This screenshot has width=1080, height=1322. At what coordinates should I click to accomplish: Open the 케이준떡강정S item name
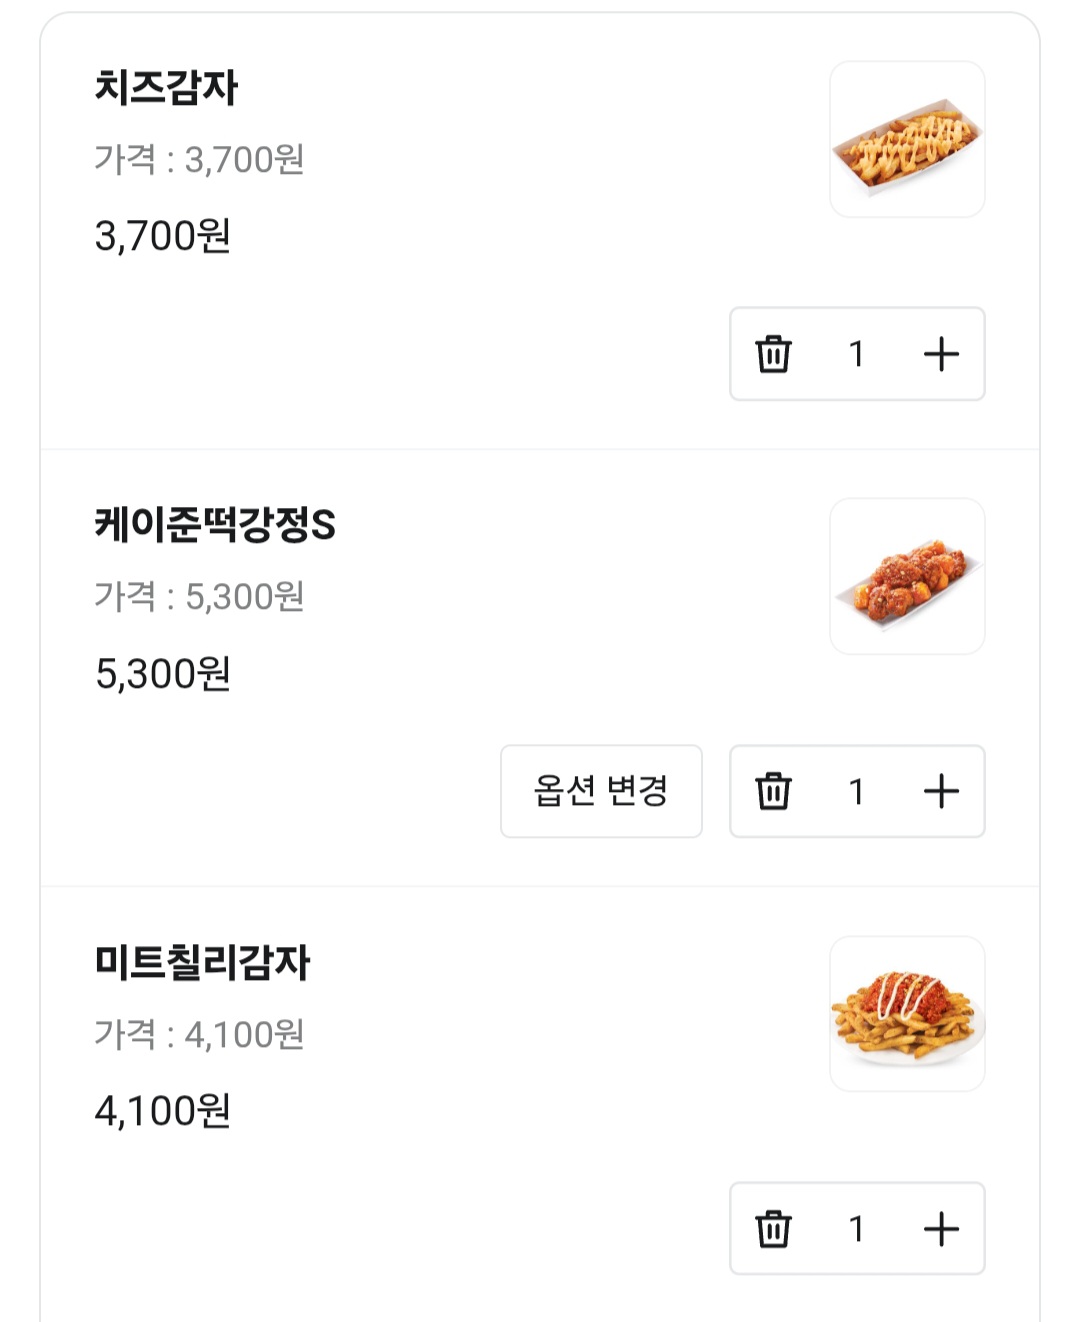click(215, 525)
